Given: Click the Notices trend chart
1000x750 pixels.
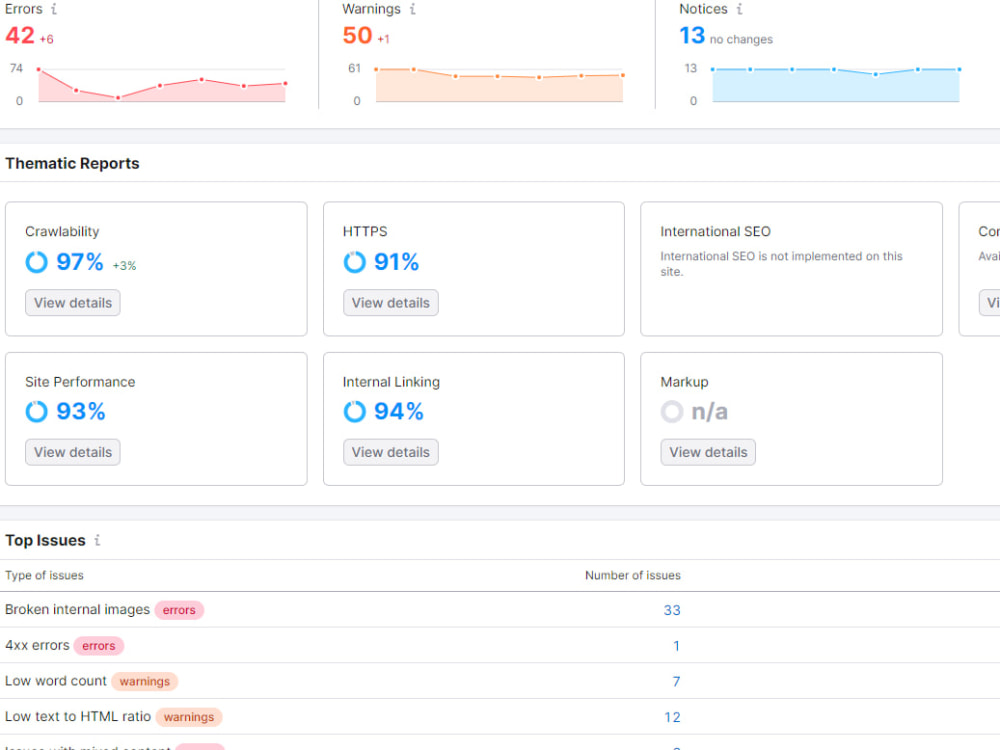Looking at the screenshot, I should click(836, 84).
